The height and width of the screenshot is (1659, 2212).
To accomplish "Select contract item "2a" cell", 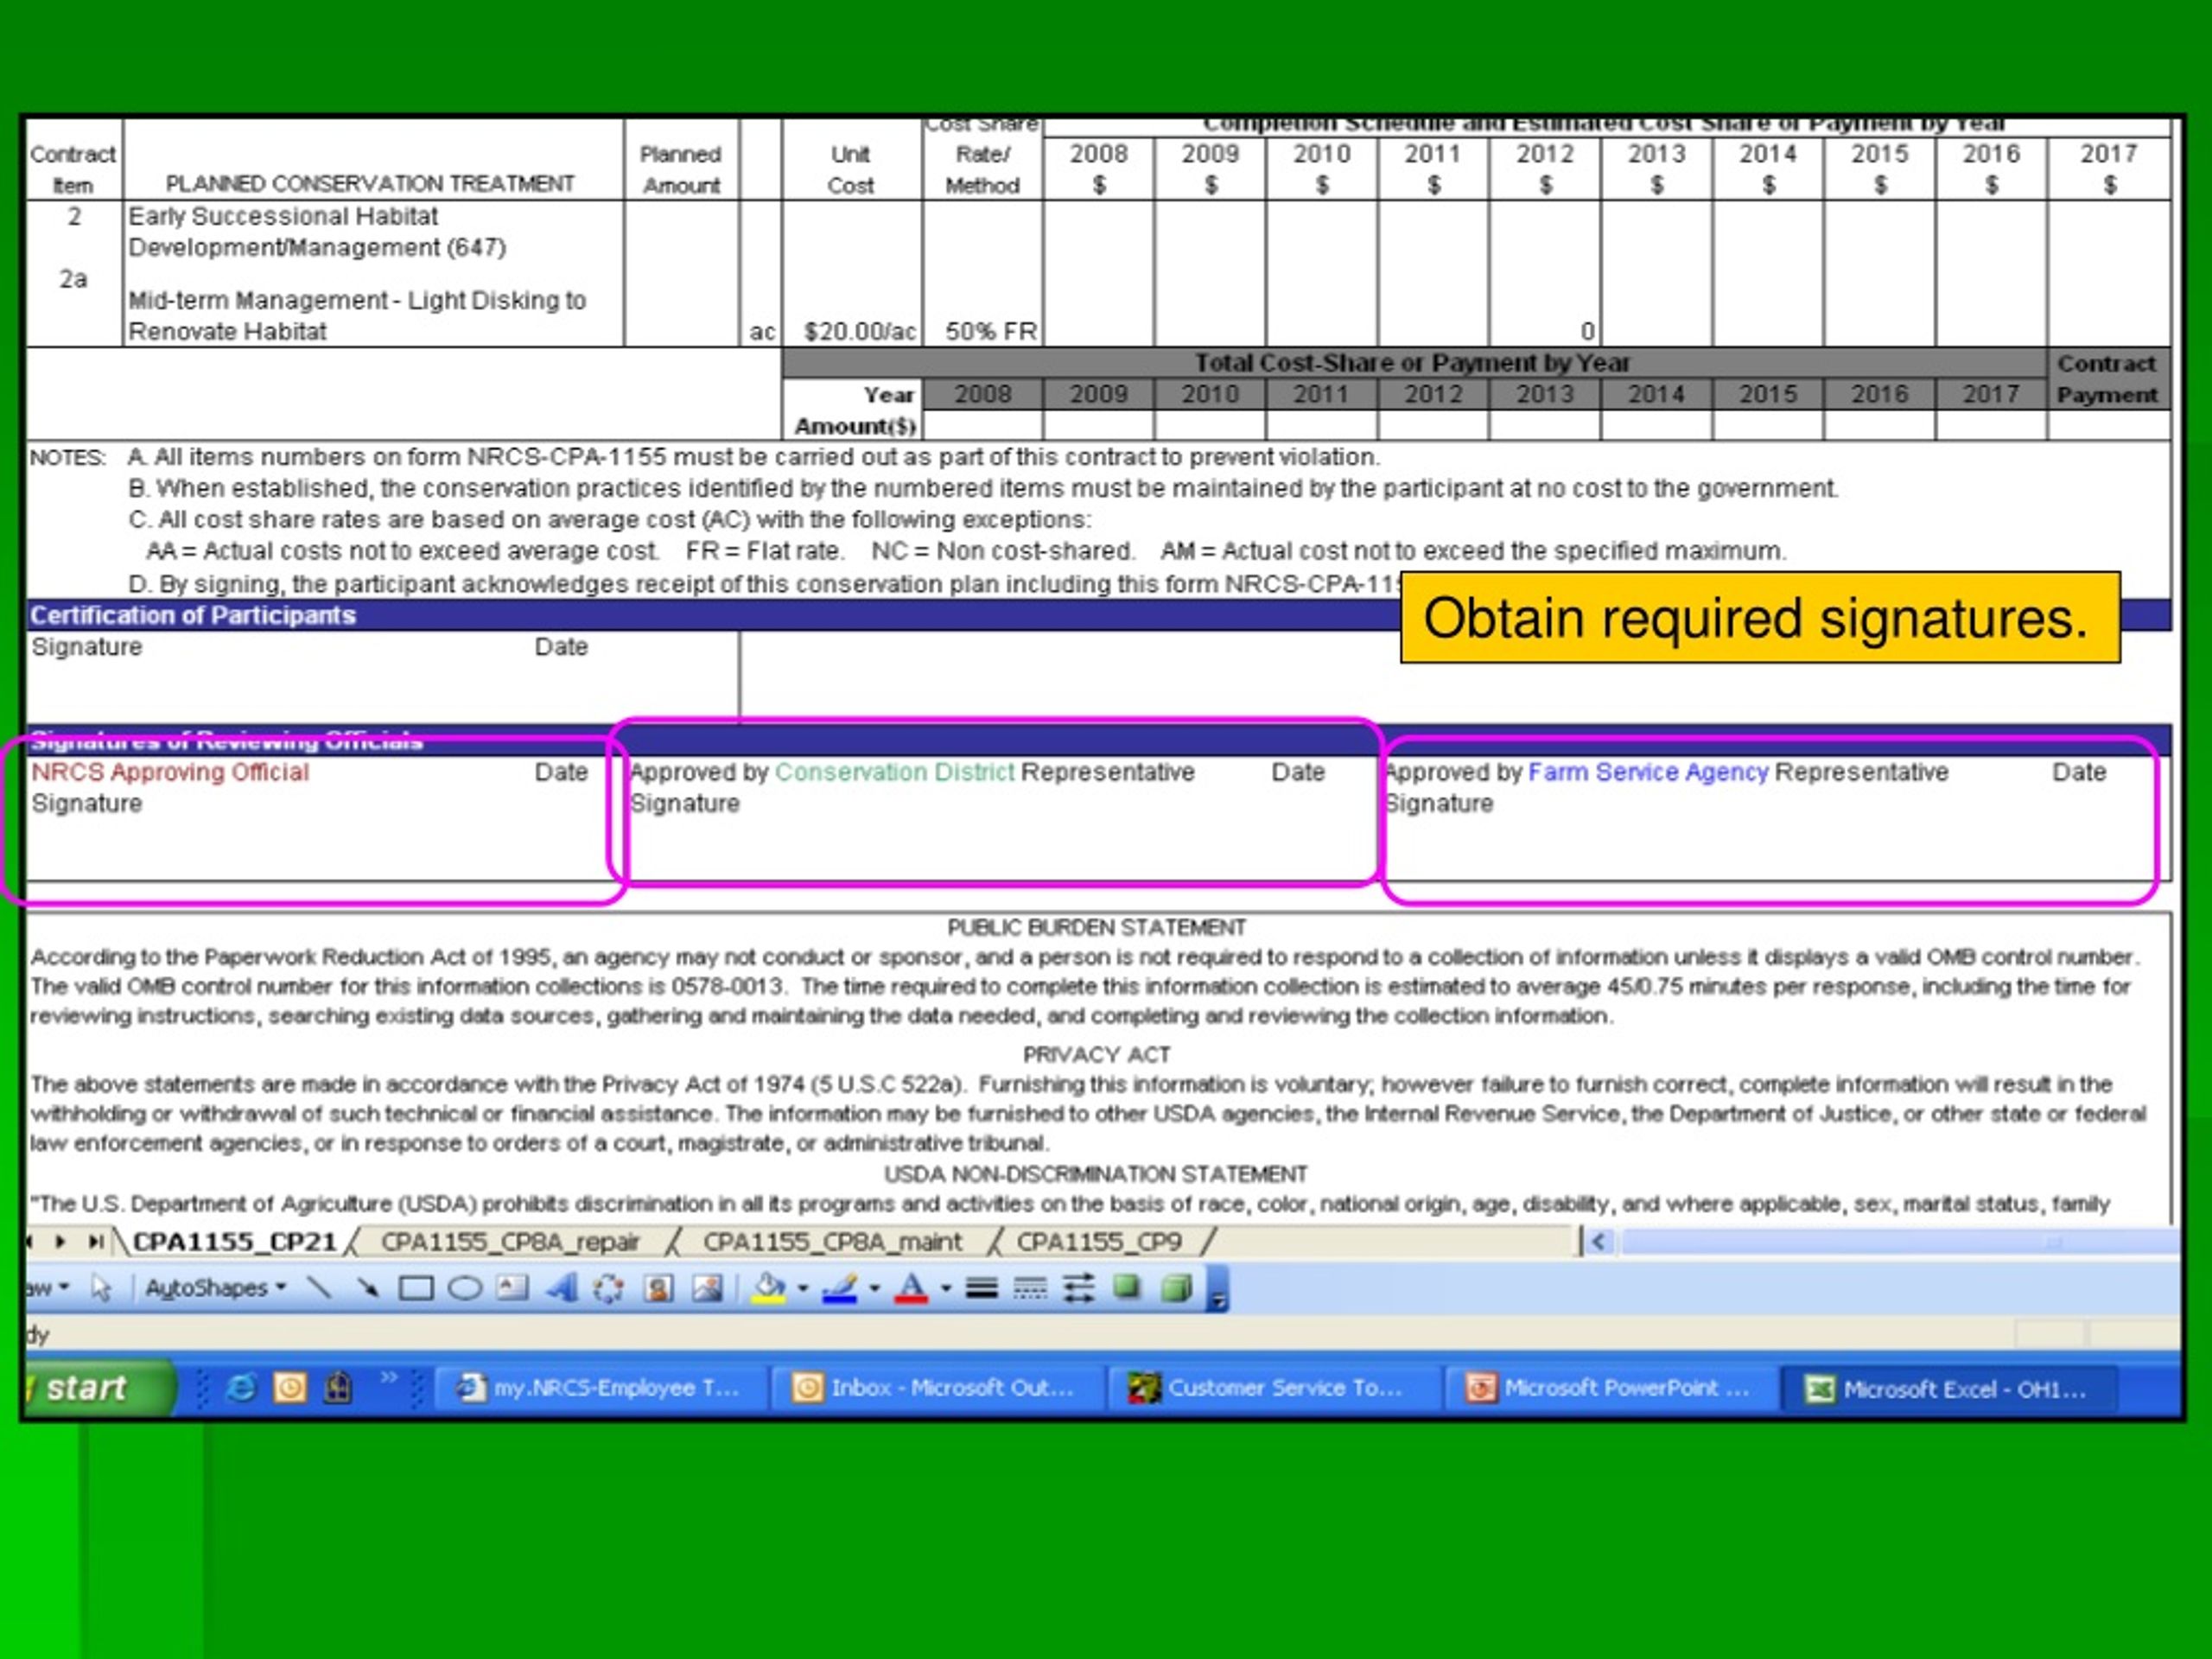I will 73,279.
